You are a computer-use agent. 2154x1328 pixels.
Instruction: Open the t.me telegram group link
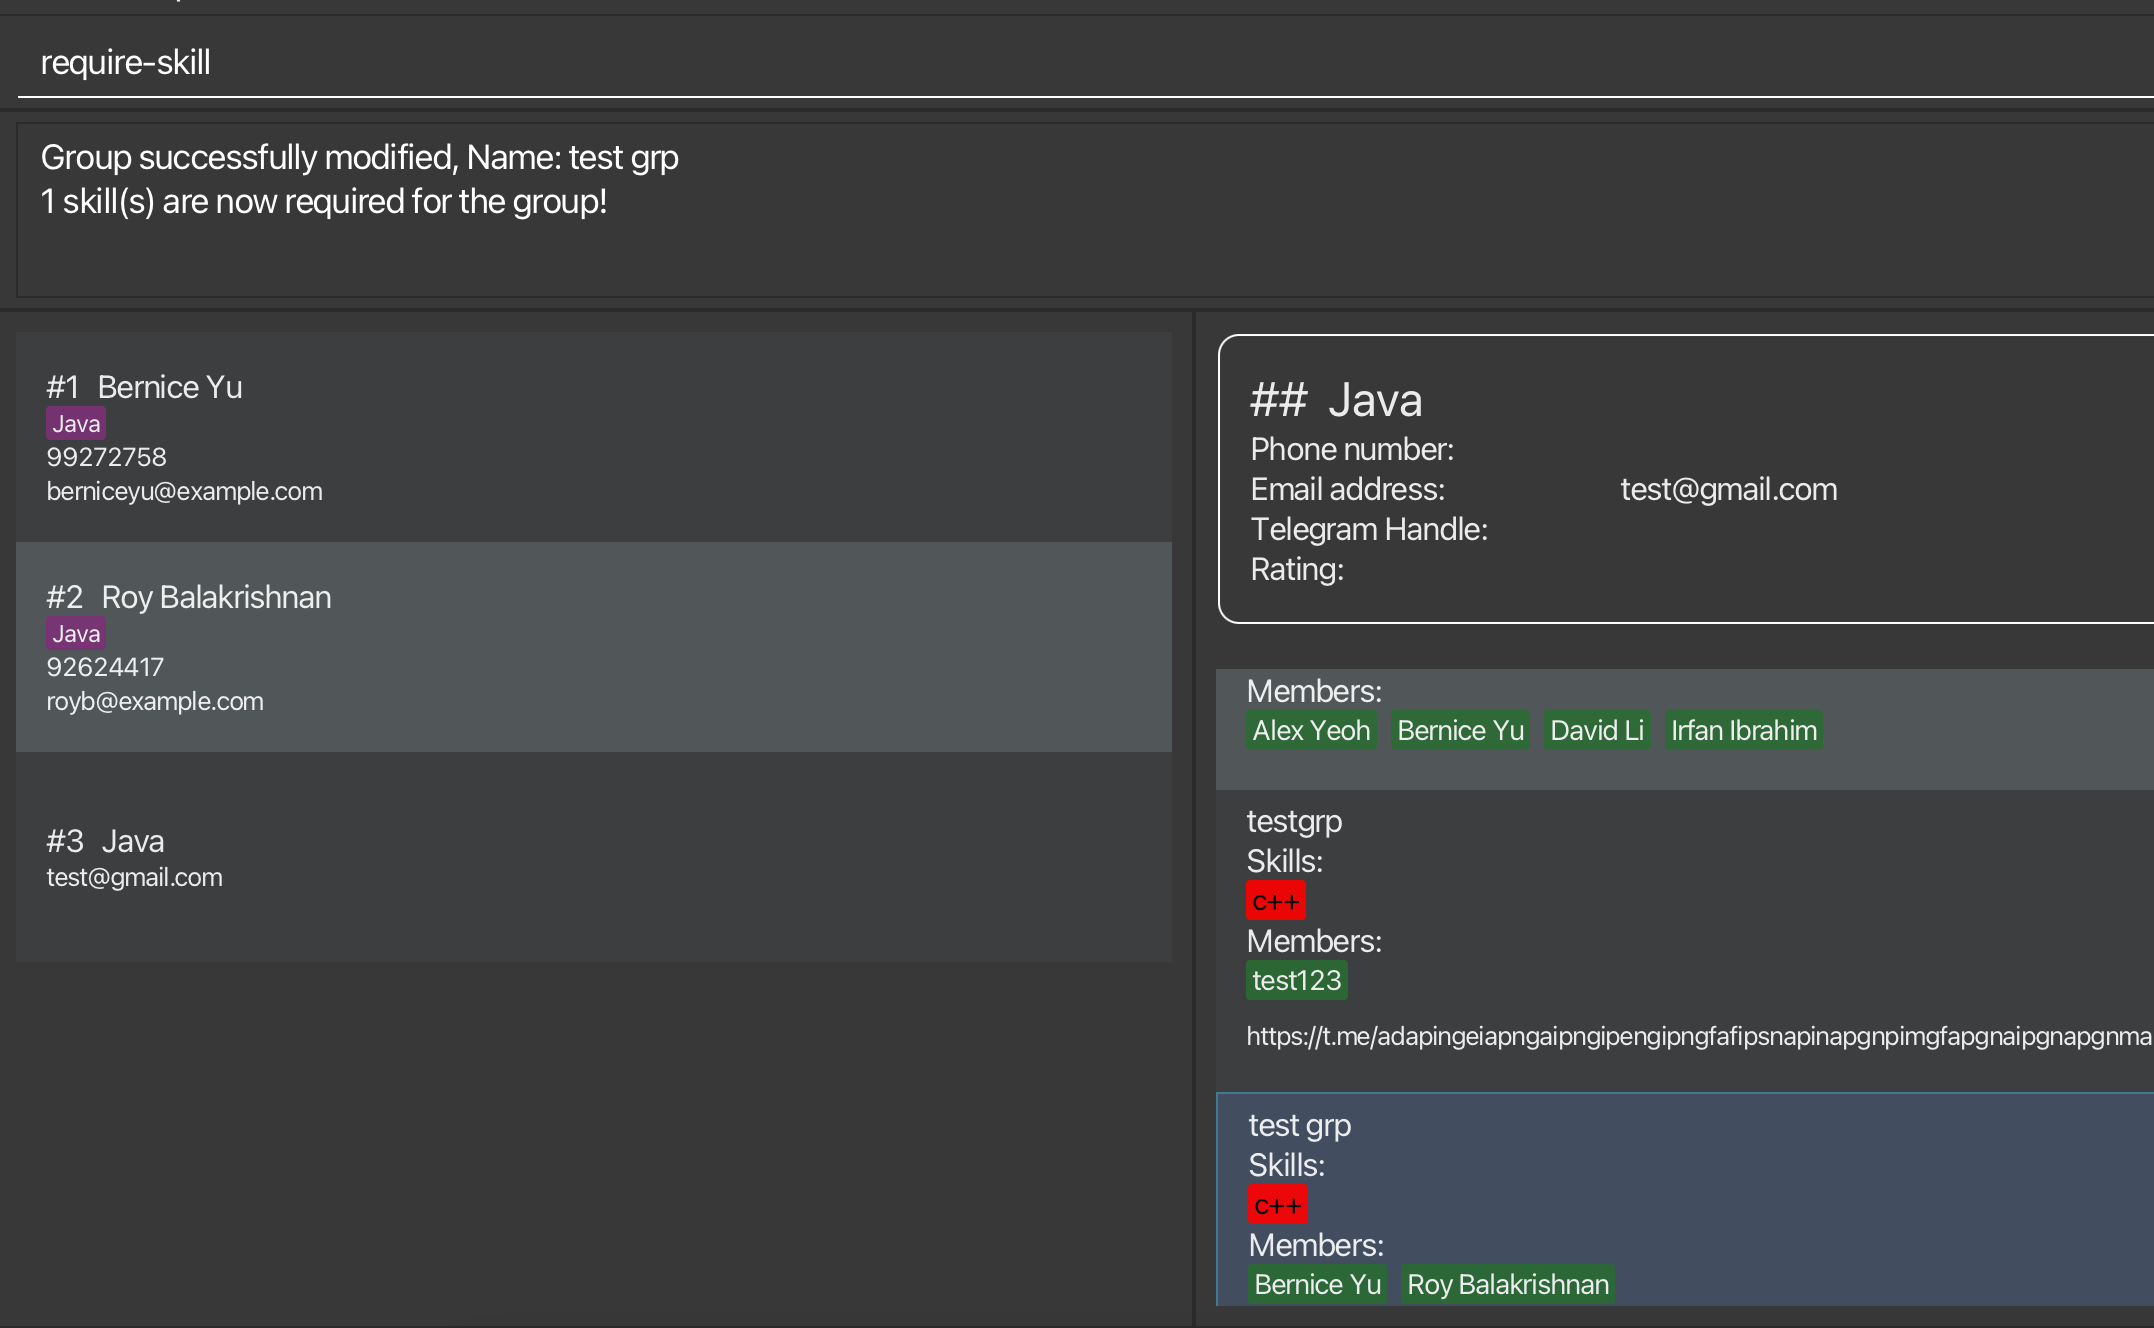pos(1698,1036)
